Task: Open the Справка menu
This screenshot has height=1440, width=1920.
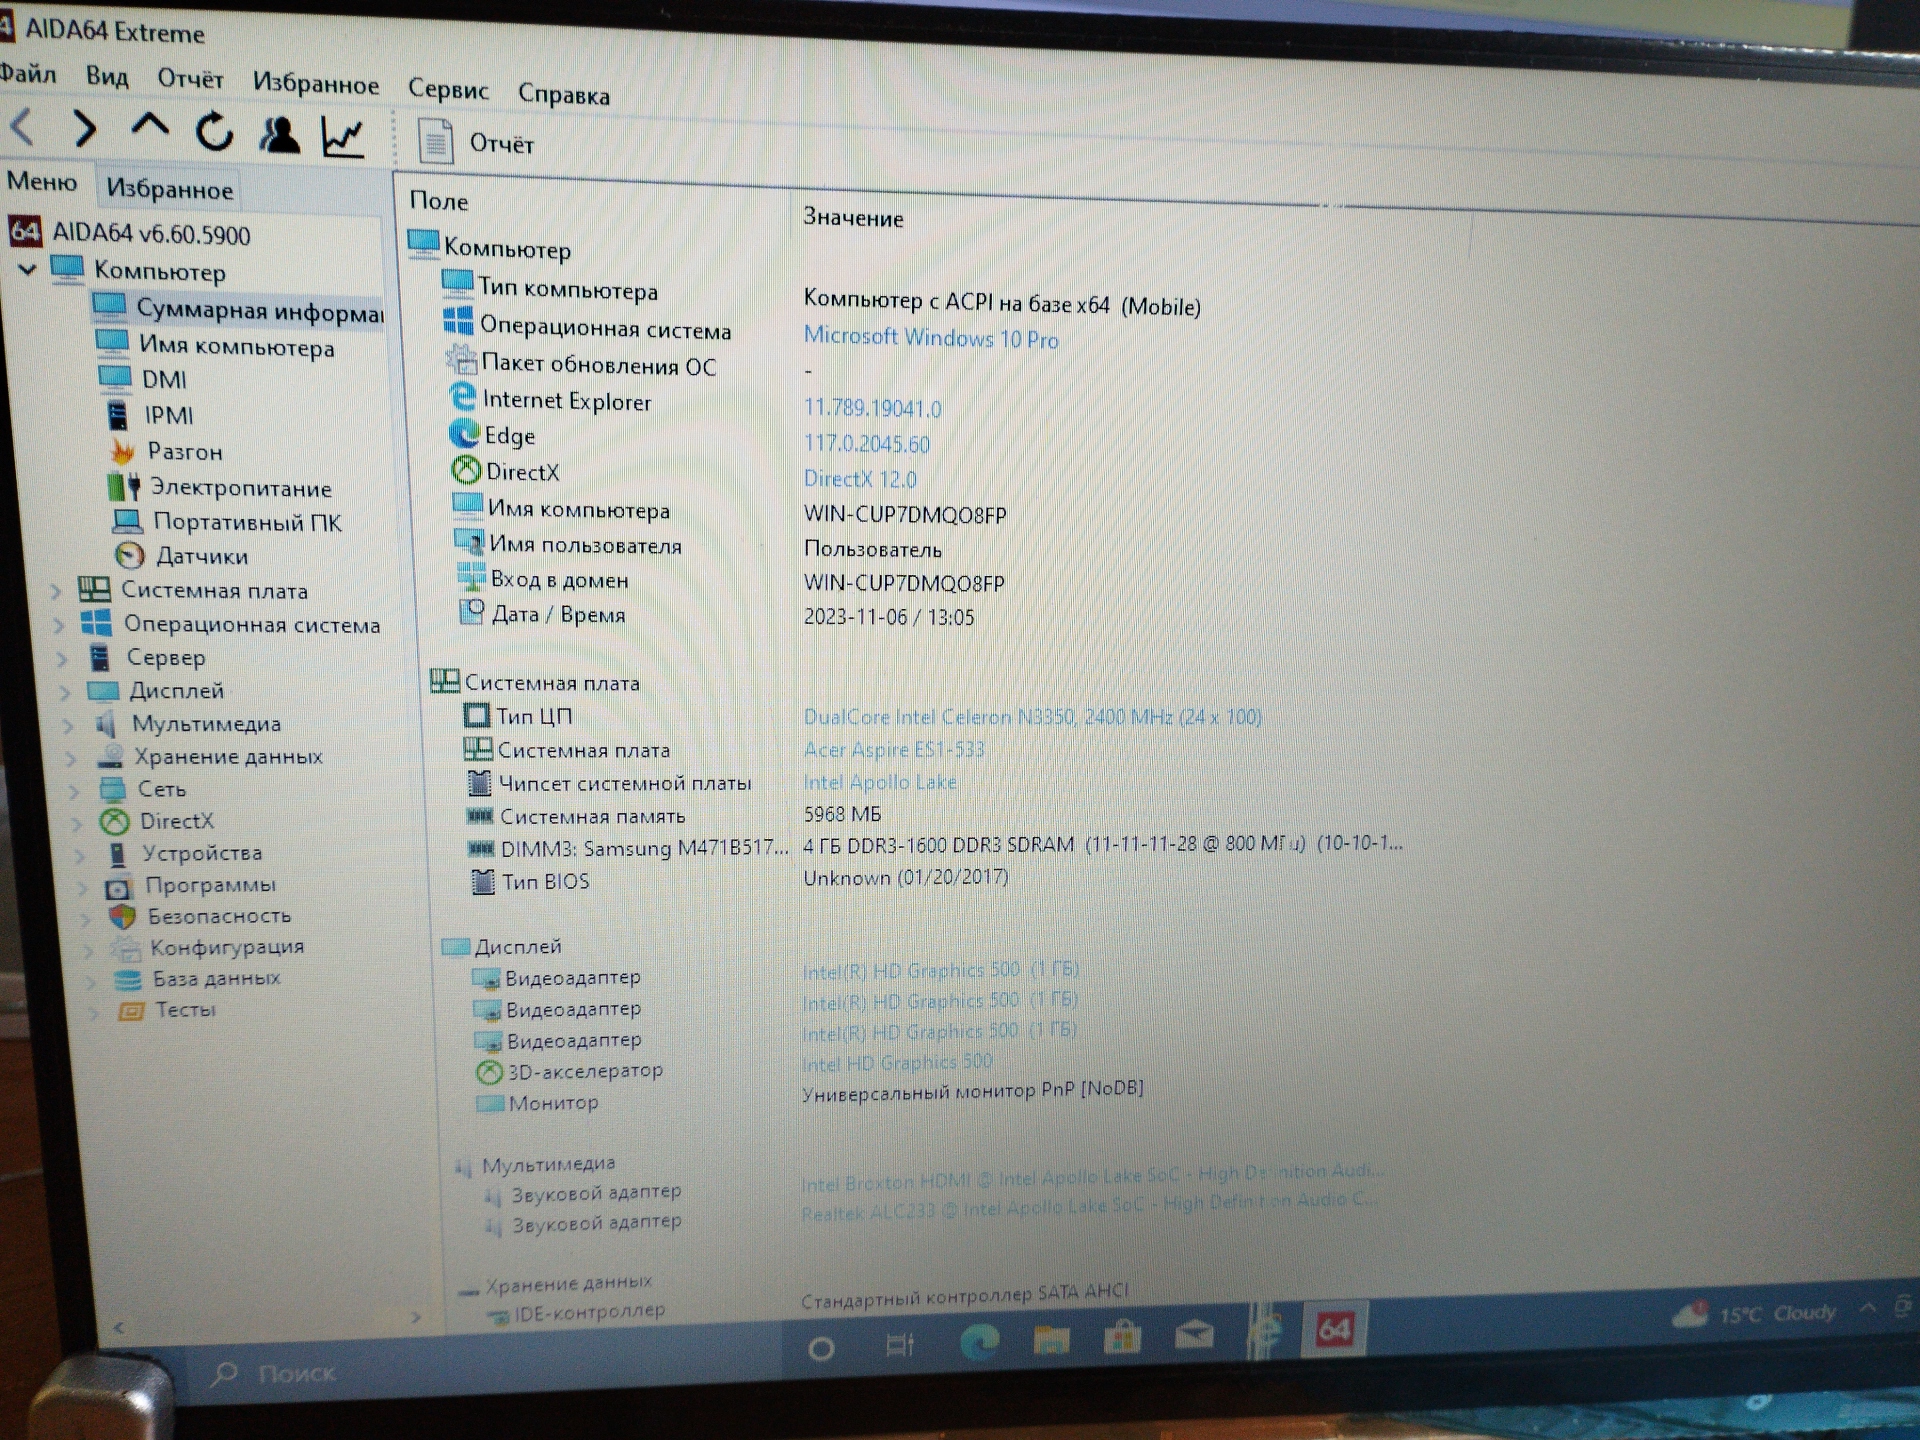Action: 564,94
